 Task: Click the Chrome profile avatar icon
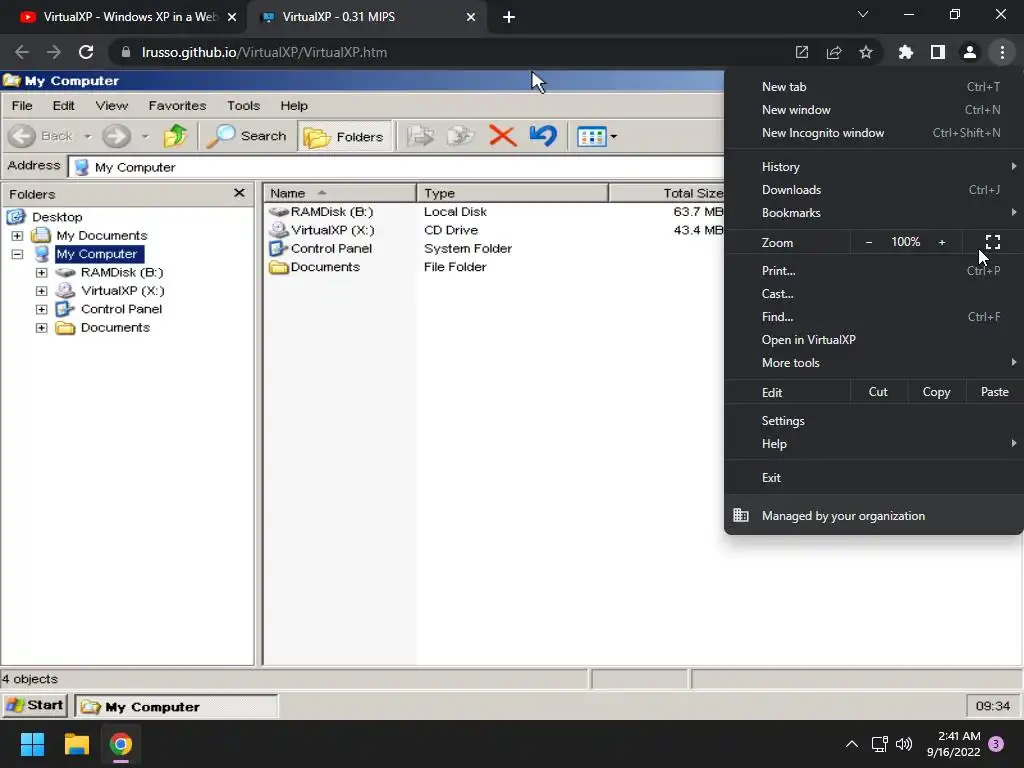pyautogui.click(x=970, y=52)
